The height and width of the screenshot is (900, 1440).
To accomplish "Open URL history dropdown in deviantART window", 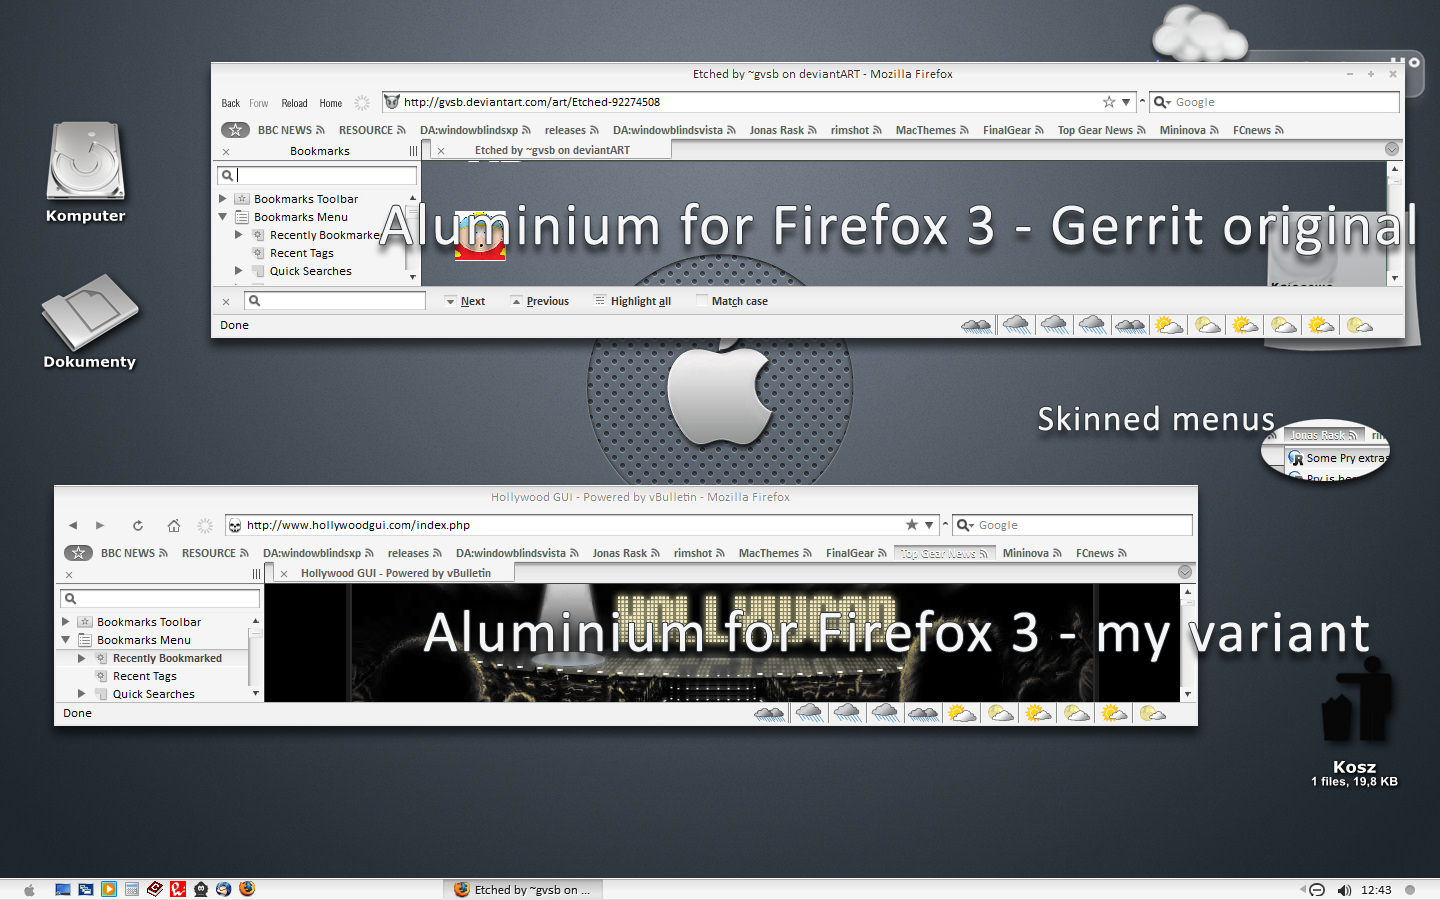I will coord(1126,102).
